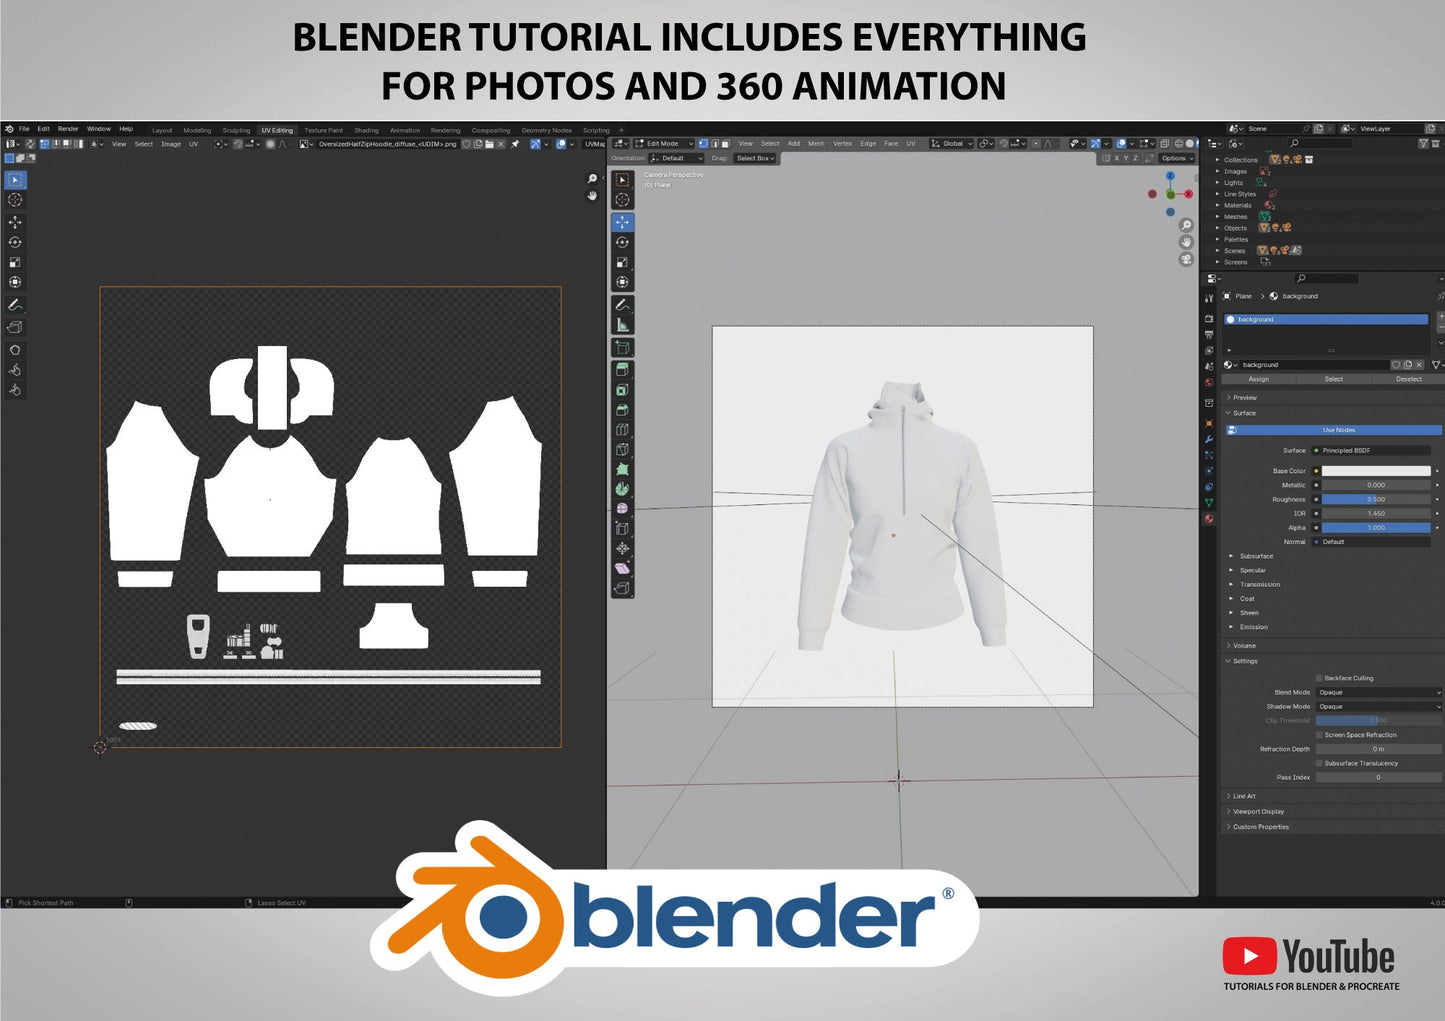1445x1021 pixels.
Task: Enable Subsurface Translucency checkbox
Action: 1319,763
